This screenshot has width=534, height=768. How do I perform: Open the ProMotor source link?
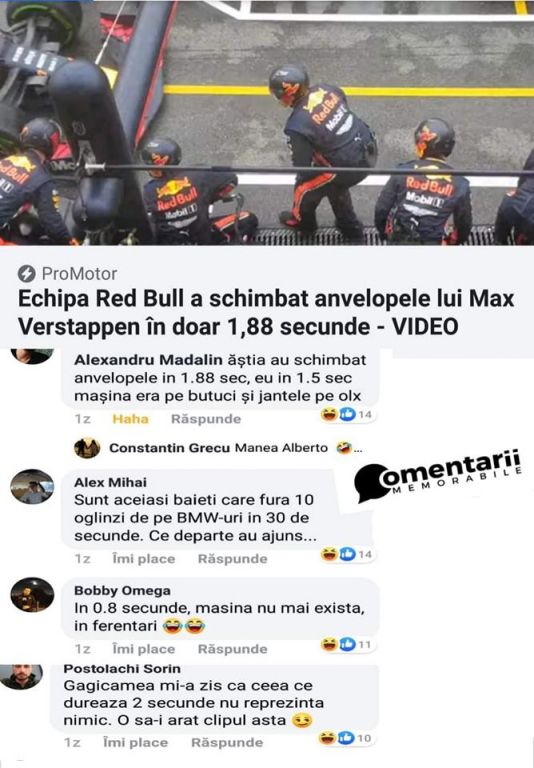79,274
